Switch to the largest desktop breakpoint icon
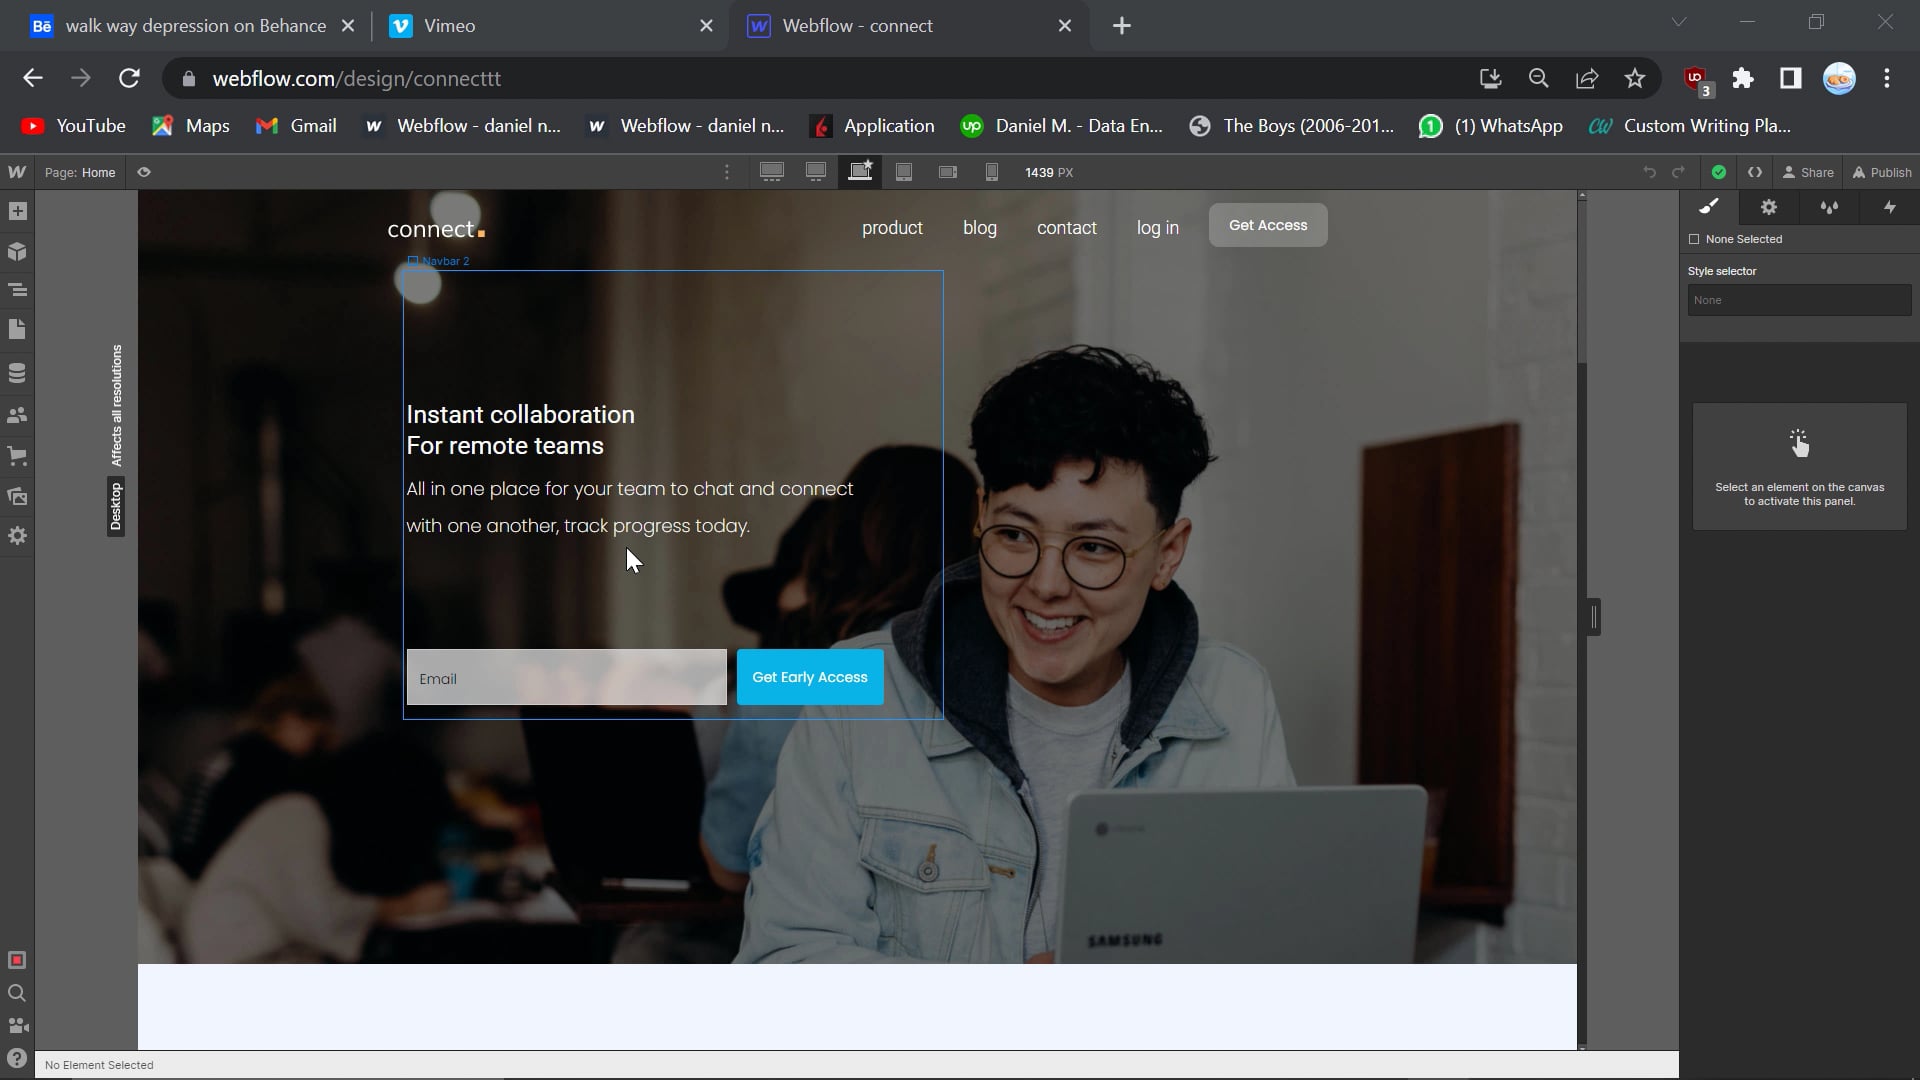The width and height of the screenshot is (1920, 1080). [x=772, y=172]
